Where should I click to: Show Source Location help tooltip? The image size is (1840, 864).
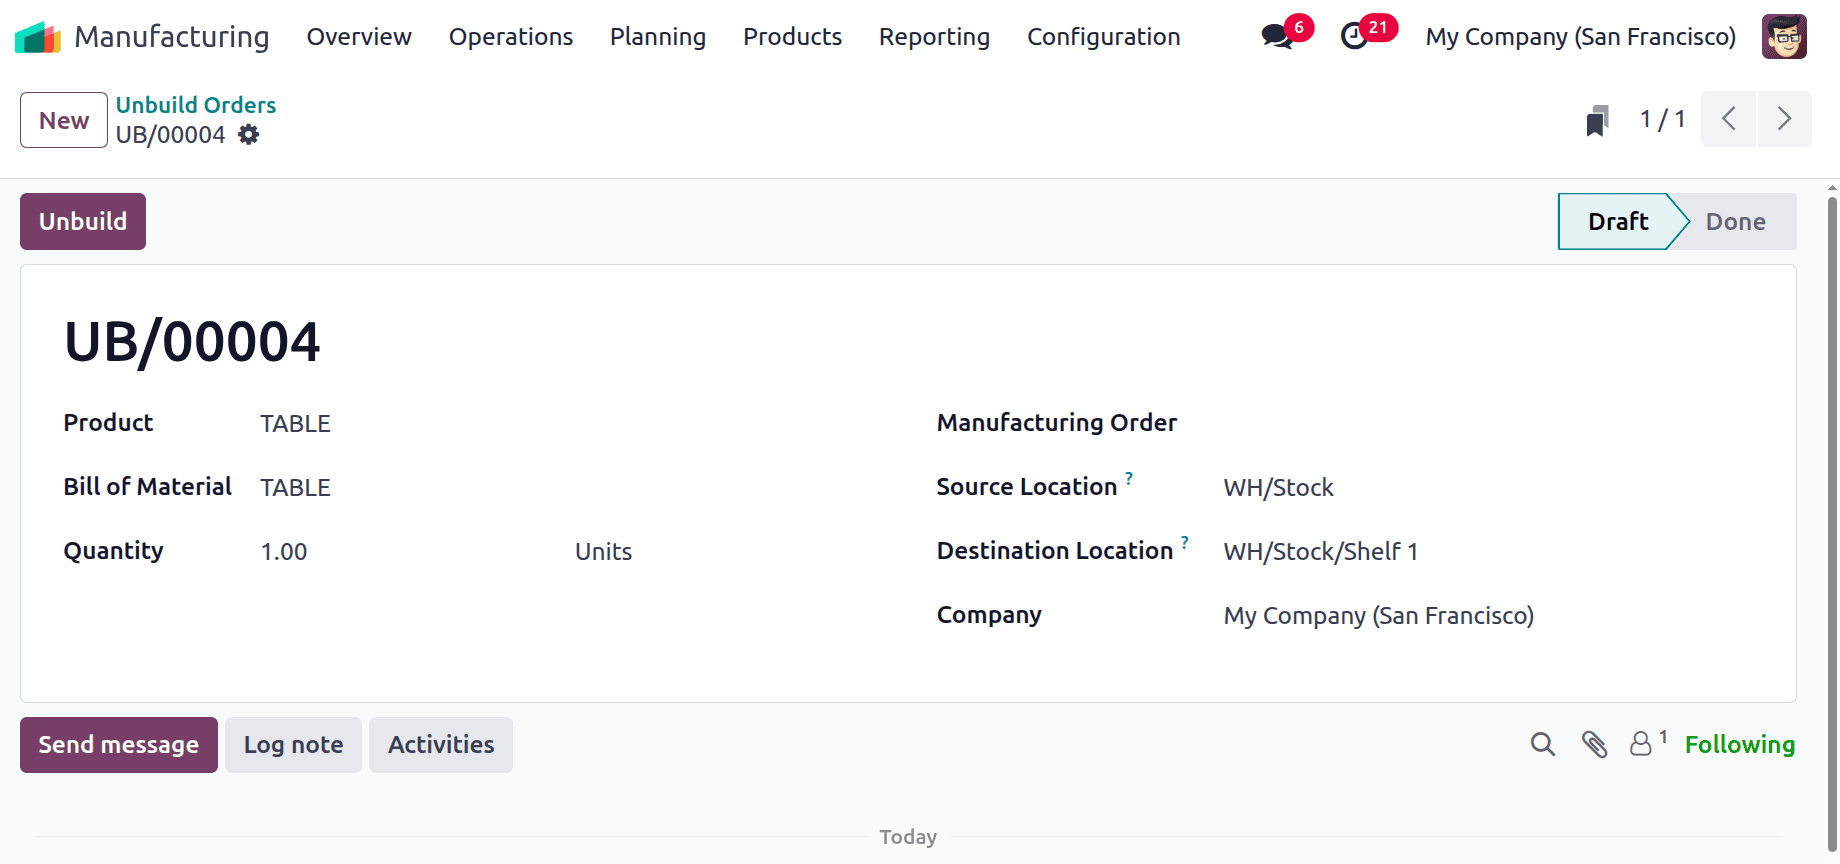coord(1129,478)
